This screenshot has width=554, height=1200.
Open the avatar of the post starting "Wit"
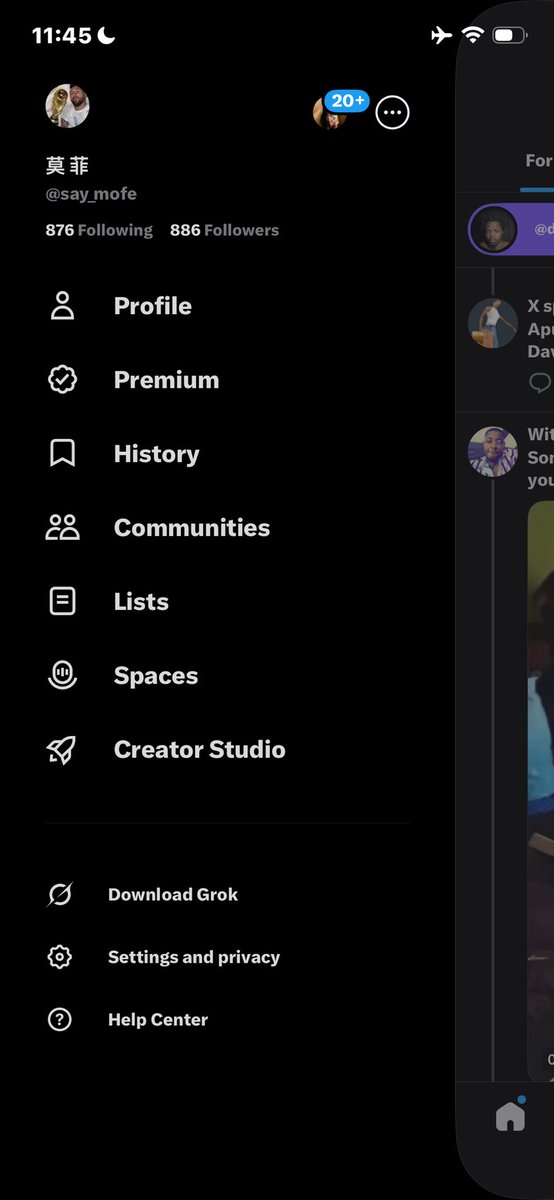(x=492, y=451)
